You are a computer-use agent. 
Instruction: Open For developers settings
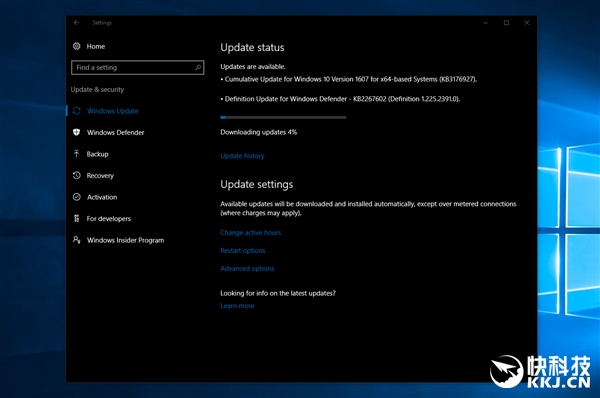[109, 219]
